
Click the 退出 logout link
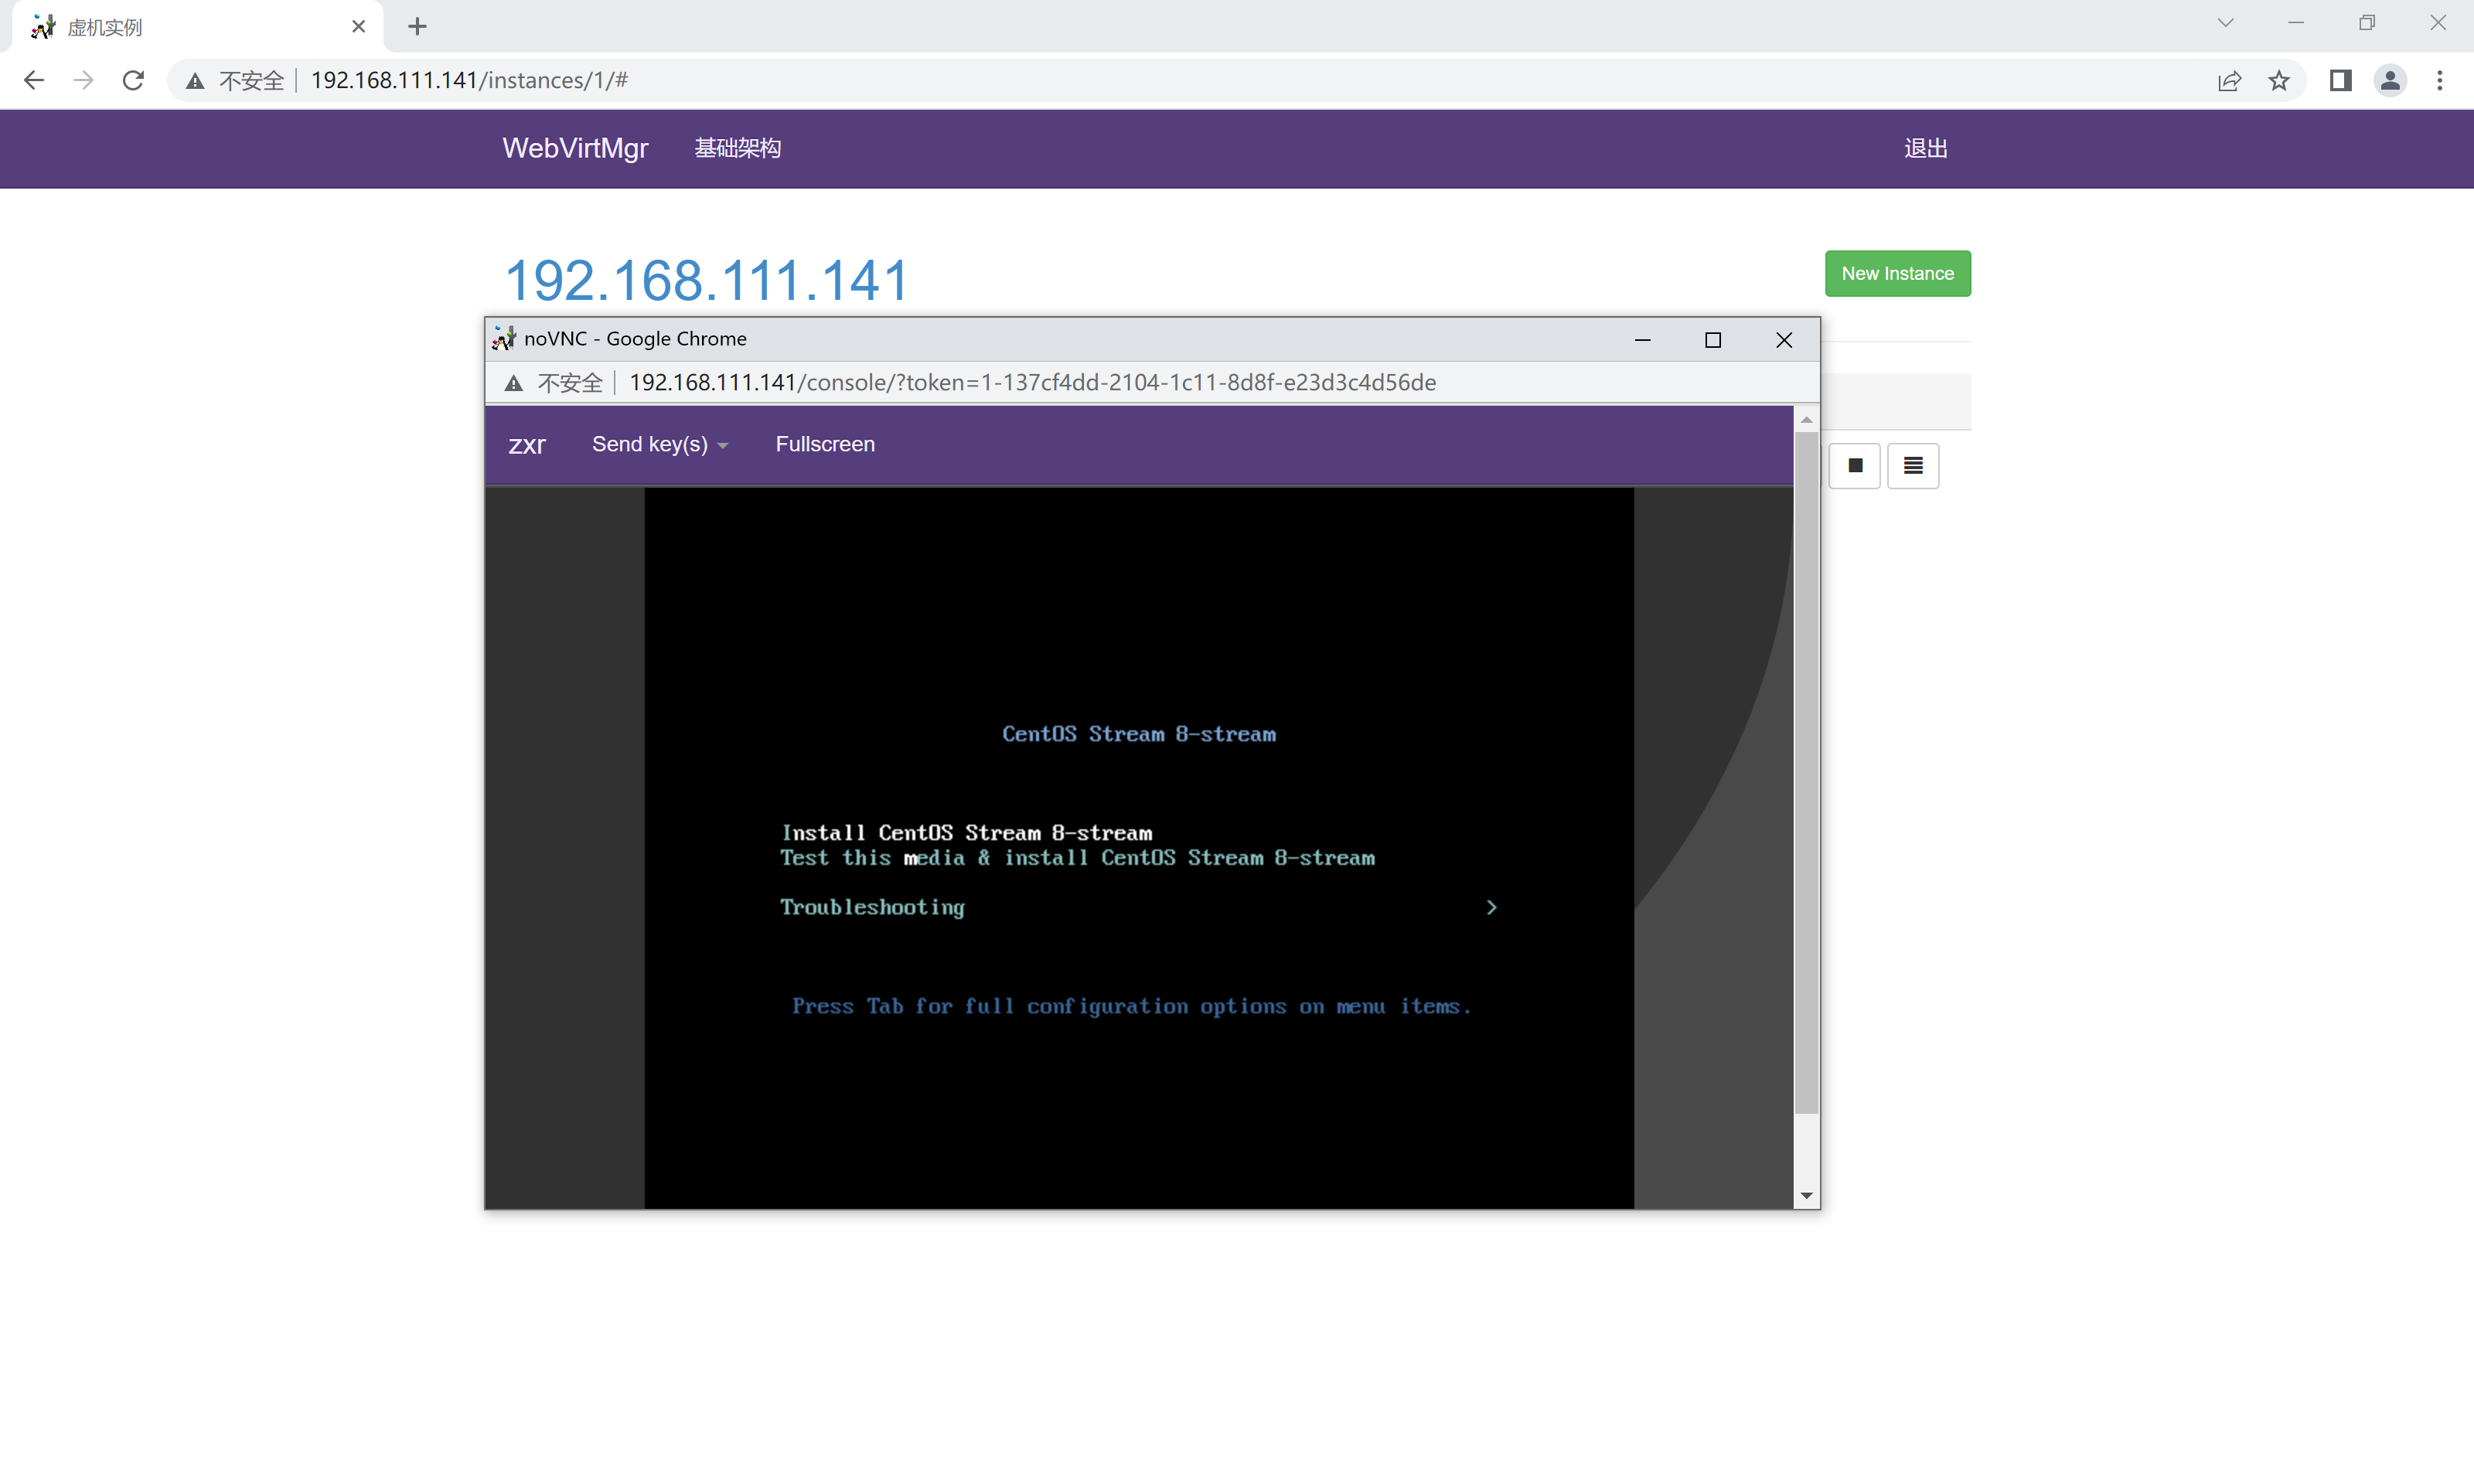click(x=1925, y=148)
